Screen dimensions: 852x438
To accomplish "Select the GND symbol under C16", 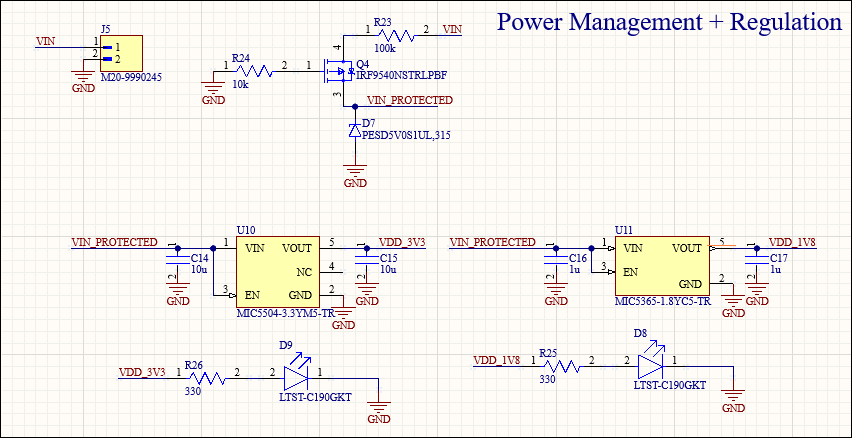I will tap(556, 294).
